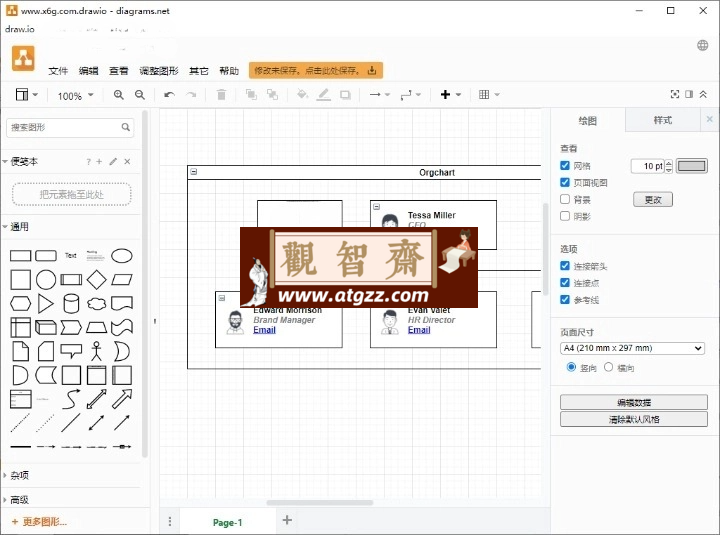720x535 pixels.
Task: Click the search magnifier in shapes box
Action: [125, 127]
